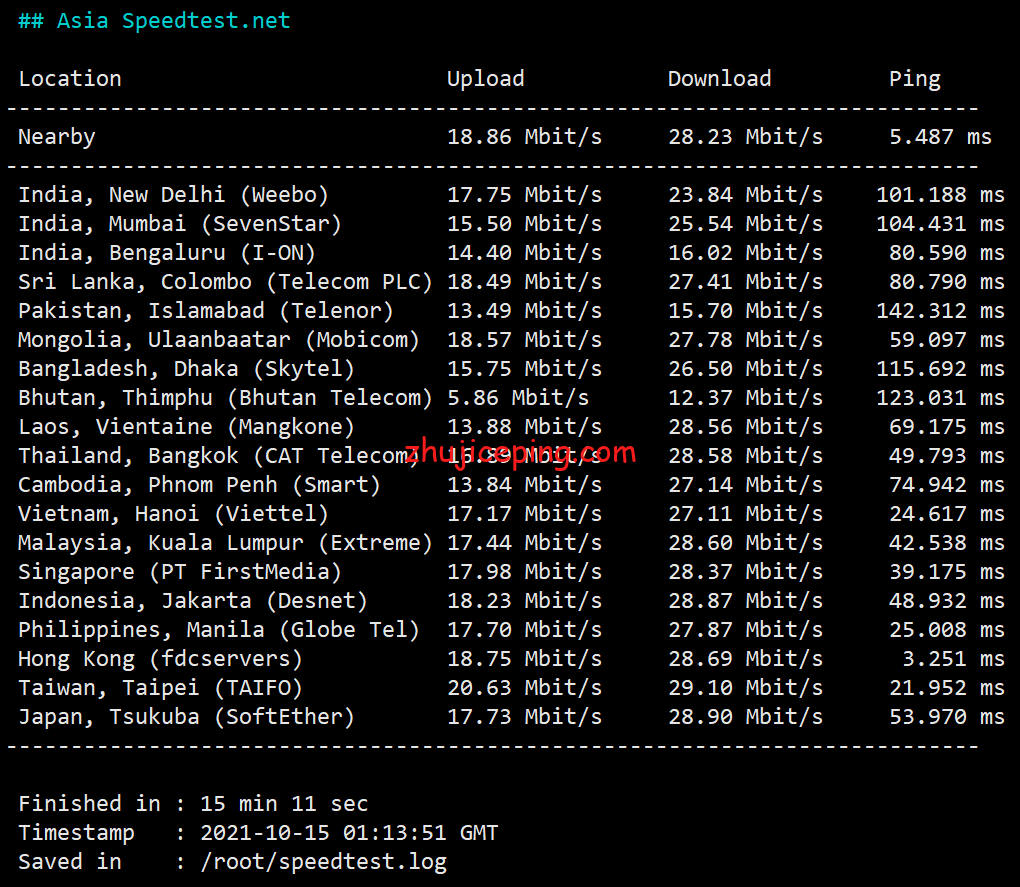This screenshot has height=887, width=1020.
Task: Click Taipei download 29.10 Mbit/s
Action: pyautogui.click(x=745, y=687)
